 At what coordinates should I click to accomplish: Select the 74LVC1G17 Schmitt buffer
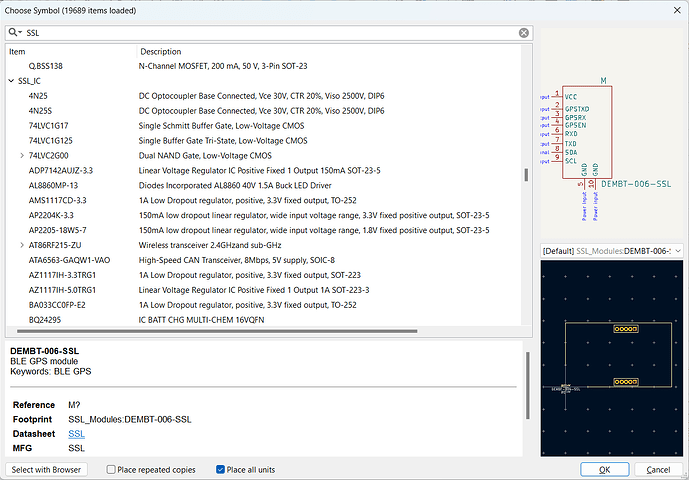tap(48, 126)
